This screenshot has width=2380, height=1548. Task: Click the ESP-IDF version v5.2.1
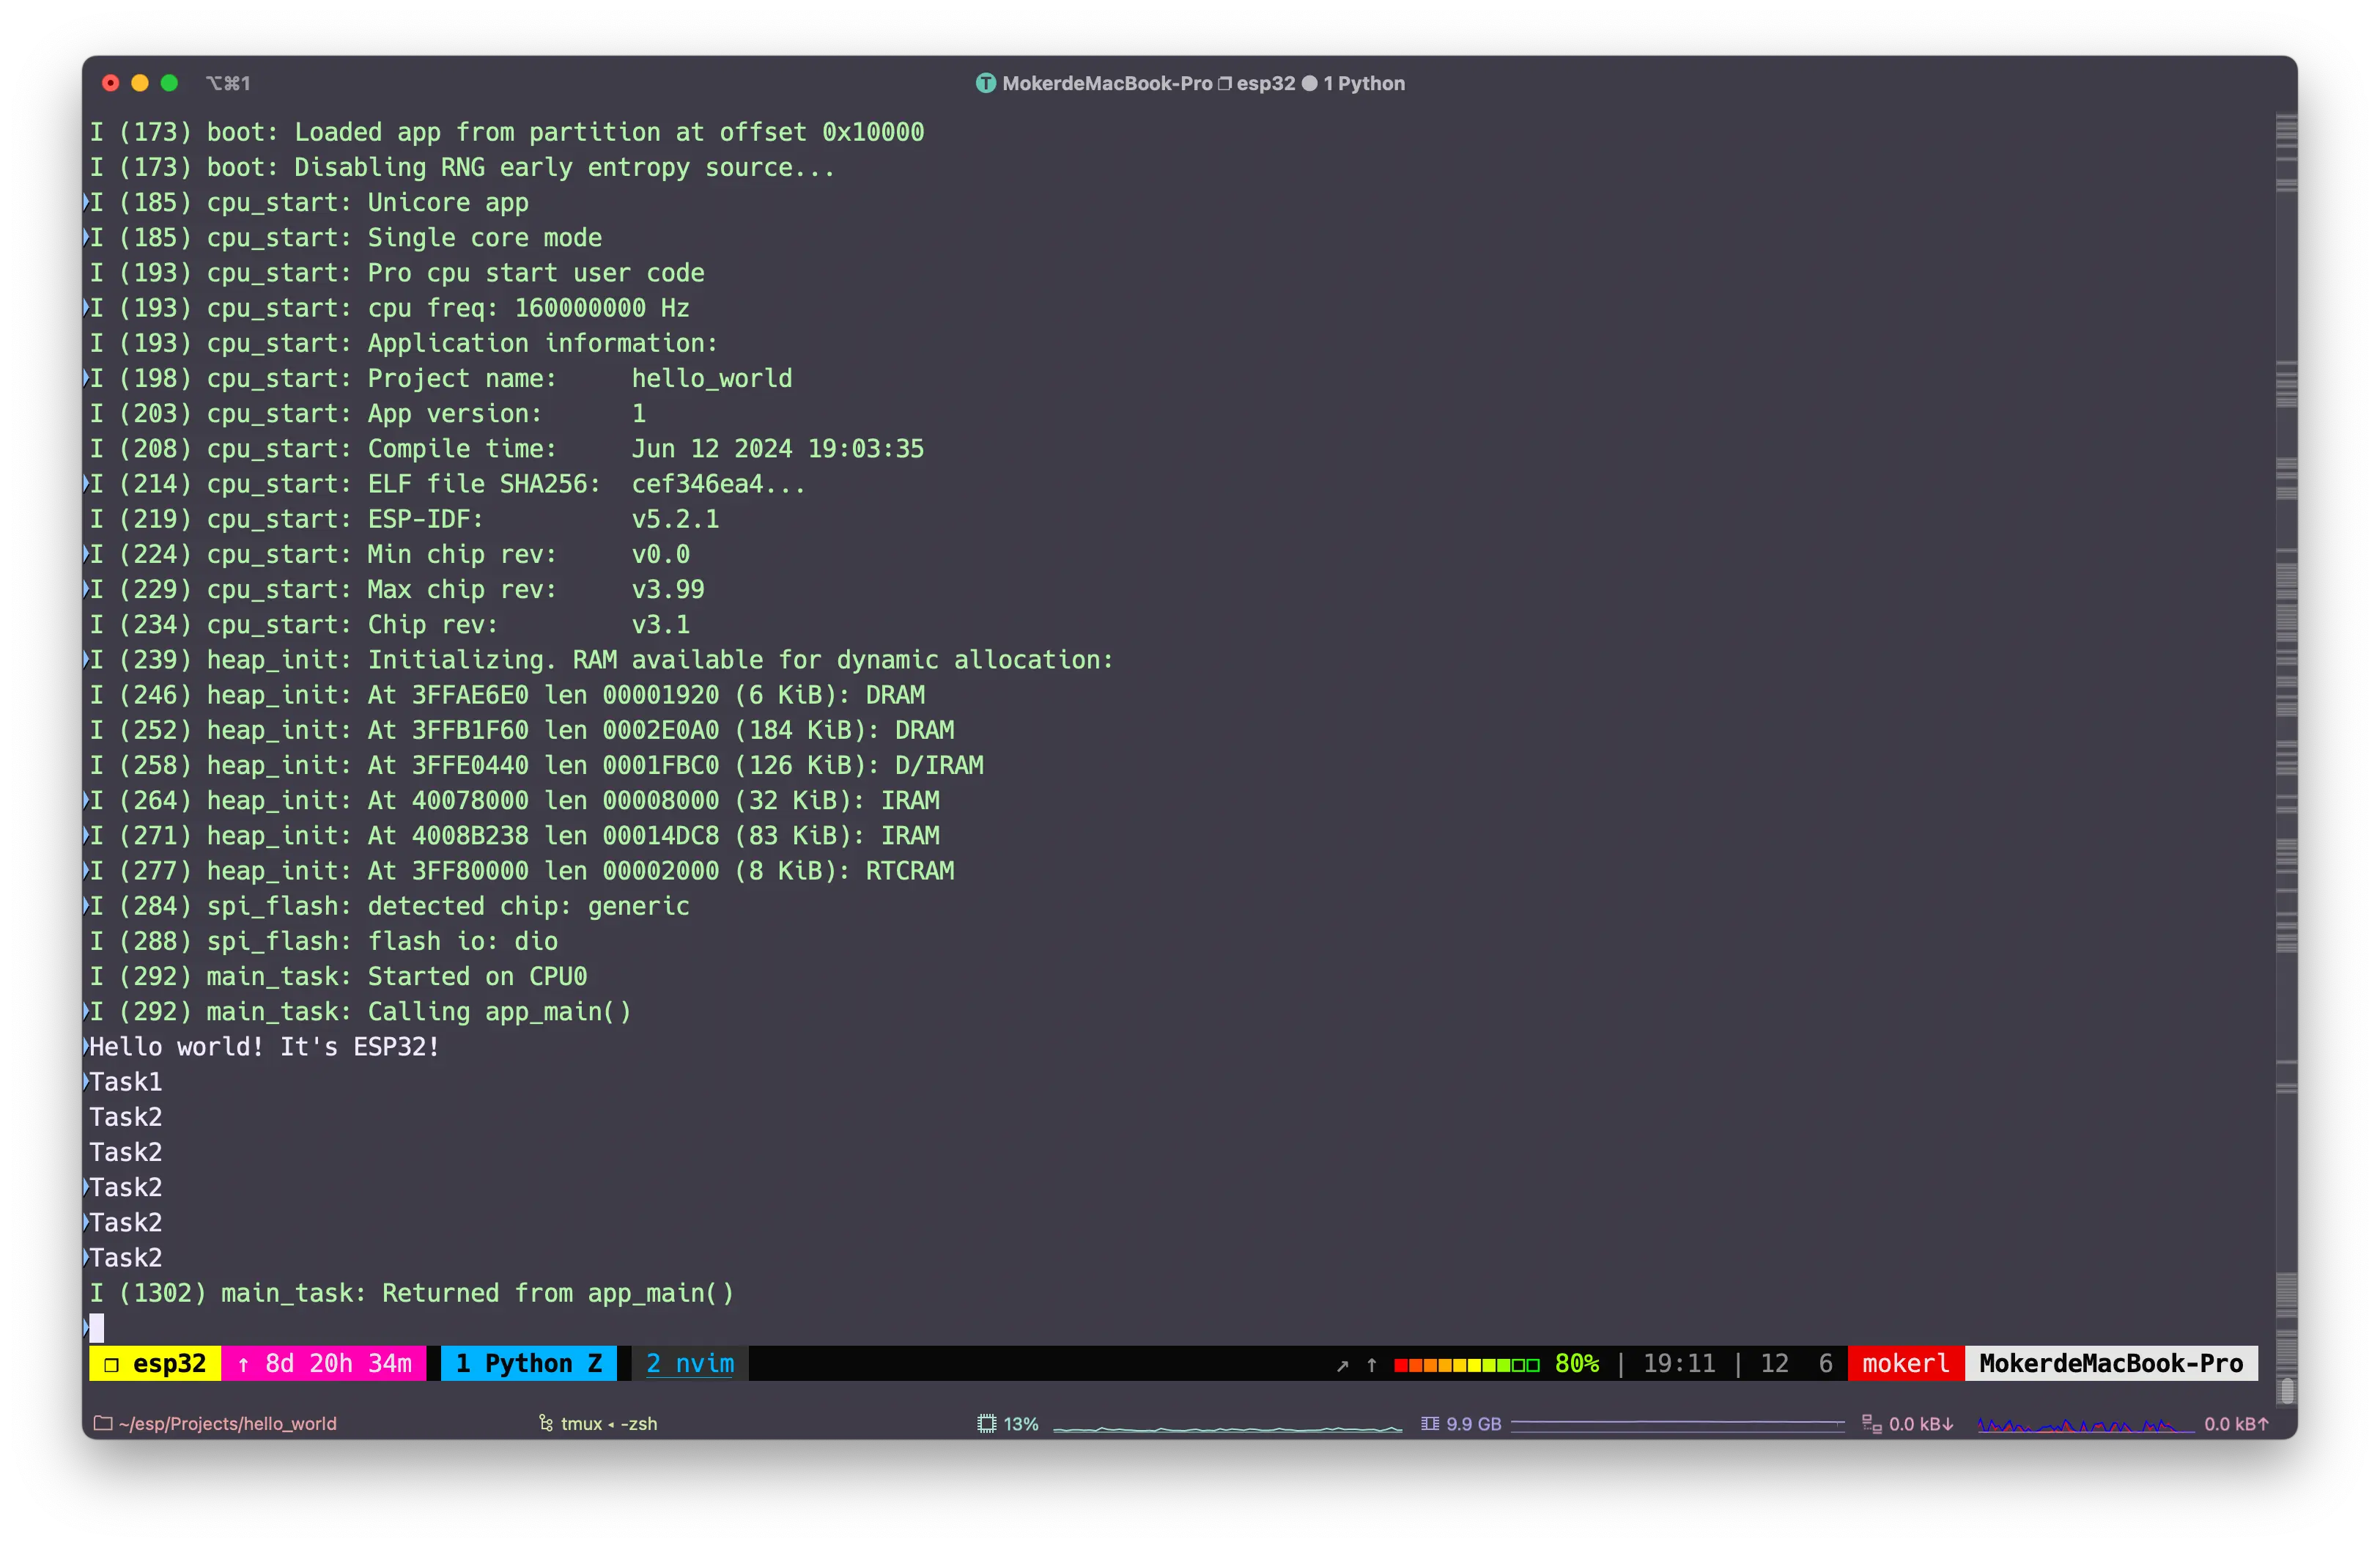675,519
